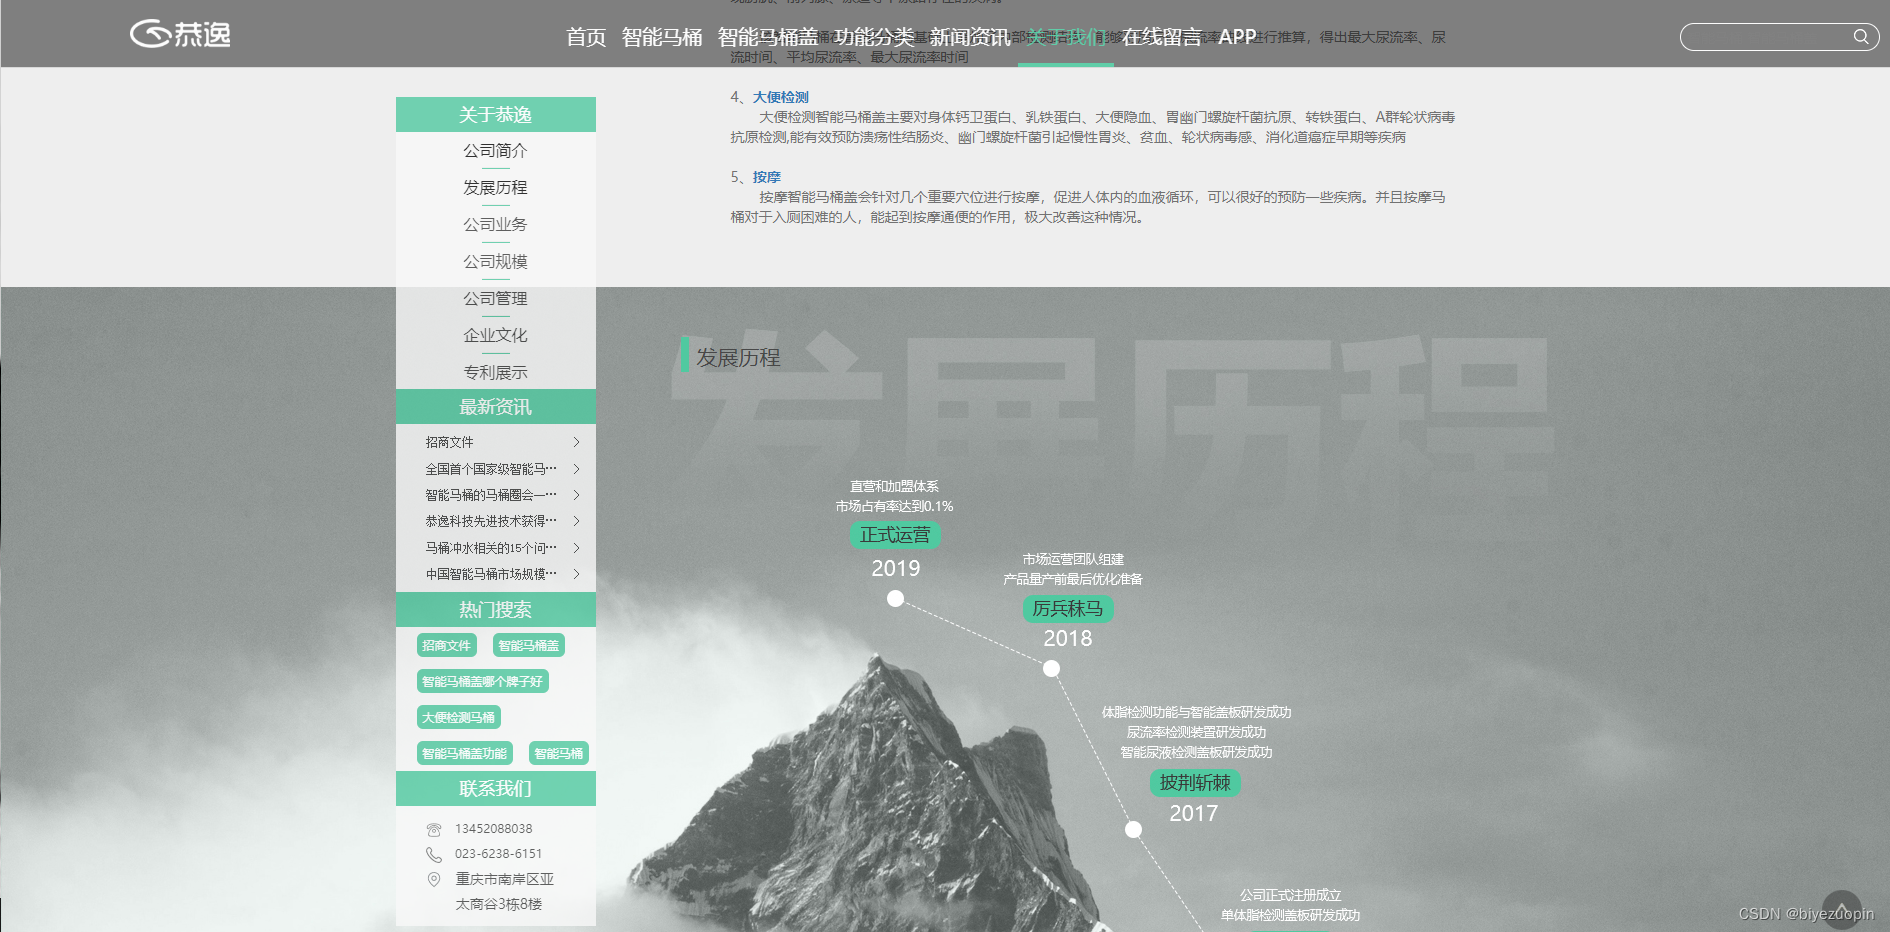The height and width of the screenshot is (932, 1890).
Task: Click the 招商文件 hot search tag
Action: 446,646
